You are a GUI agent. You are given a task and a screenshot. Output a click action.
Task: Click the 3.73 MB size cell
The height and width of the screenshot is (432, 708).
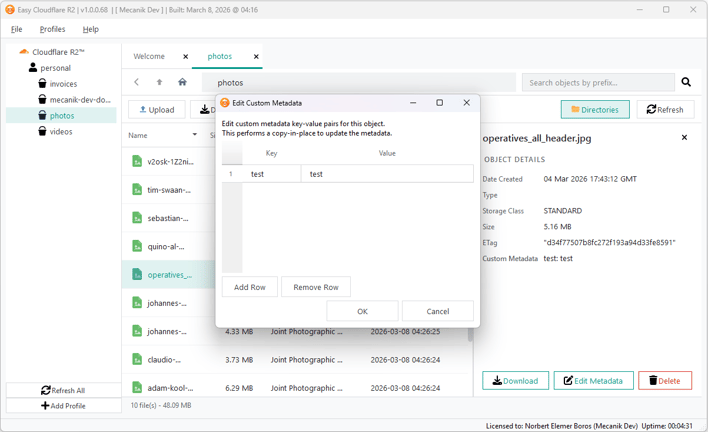(239, 360)
